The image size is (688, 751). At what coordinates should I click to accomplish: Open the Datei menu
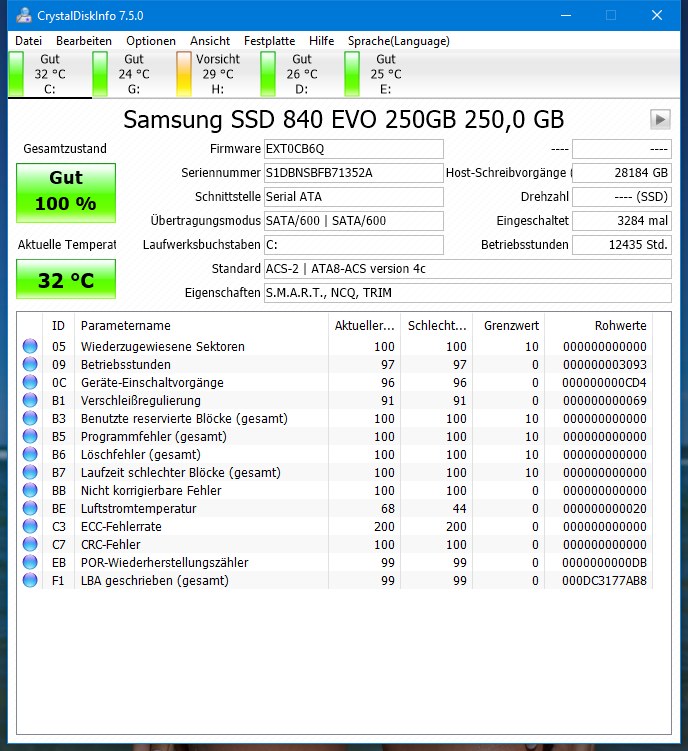tap(29, 41)
